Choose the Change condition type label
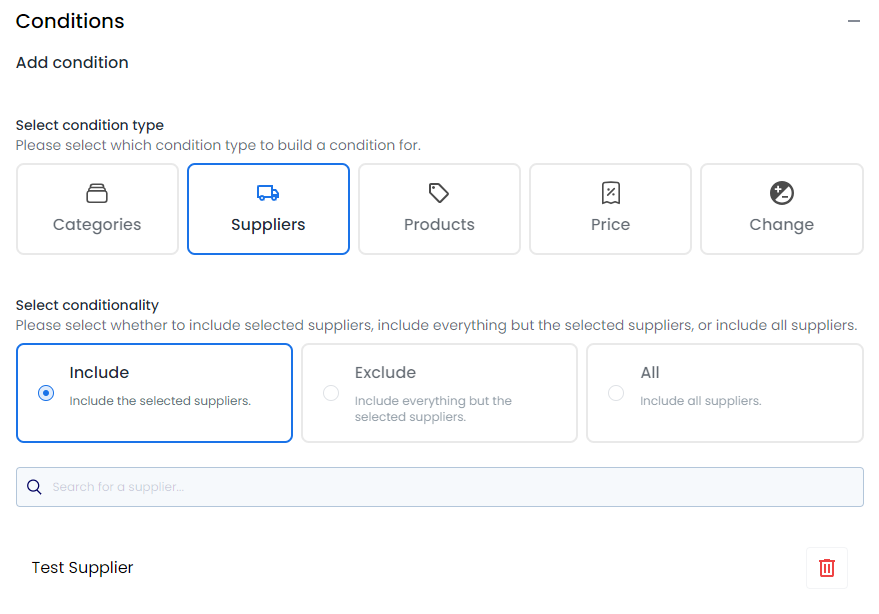The image size is (879, 614). click(x=781, y=224)
